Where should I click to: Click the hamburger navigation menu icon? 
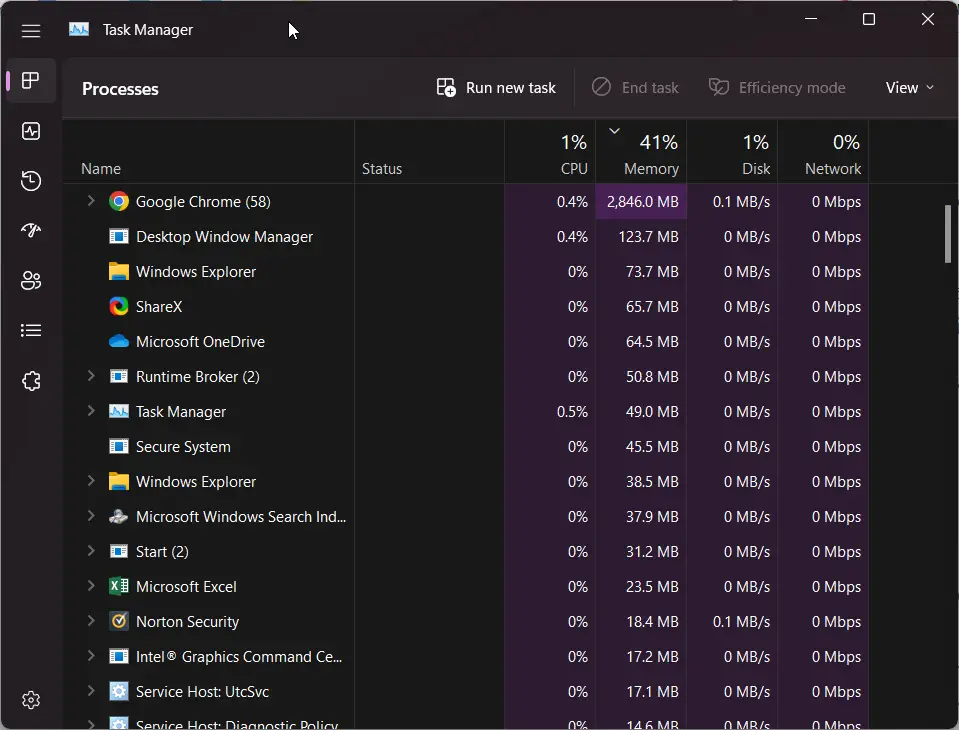click(31, 30)
